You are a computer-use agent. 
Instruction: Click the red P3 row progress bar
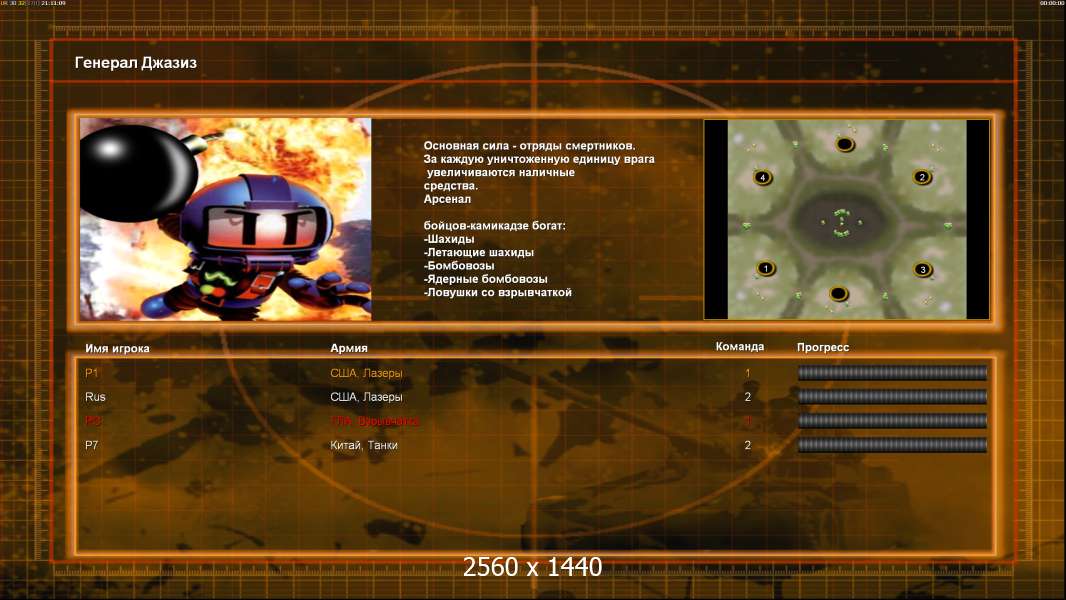[892, 421]
